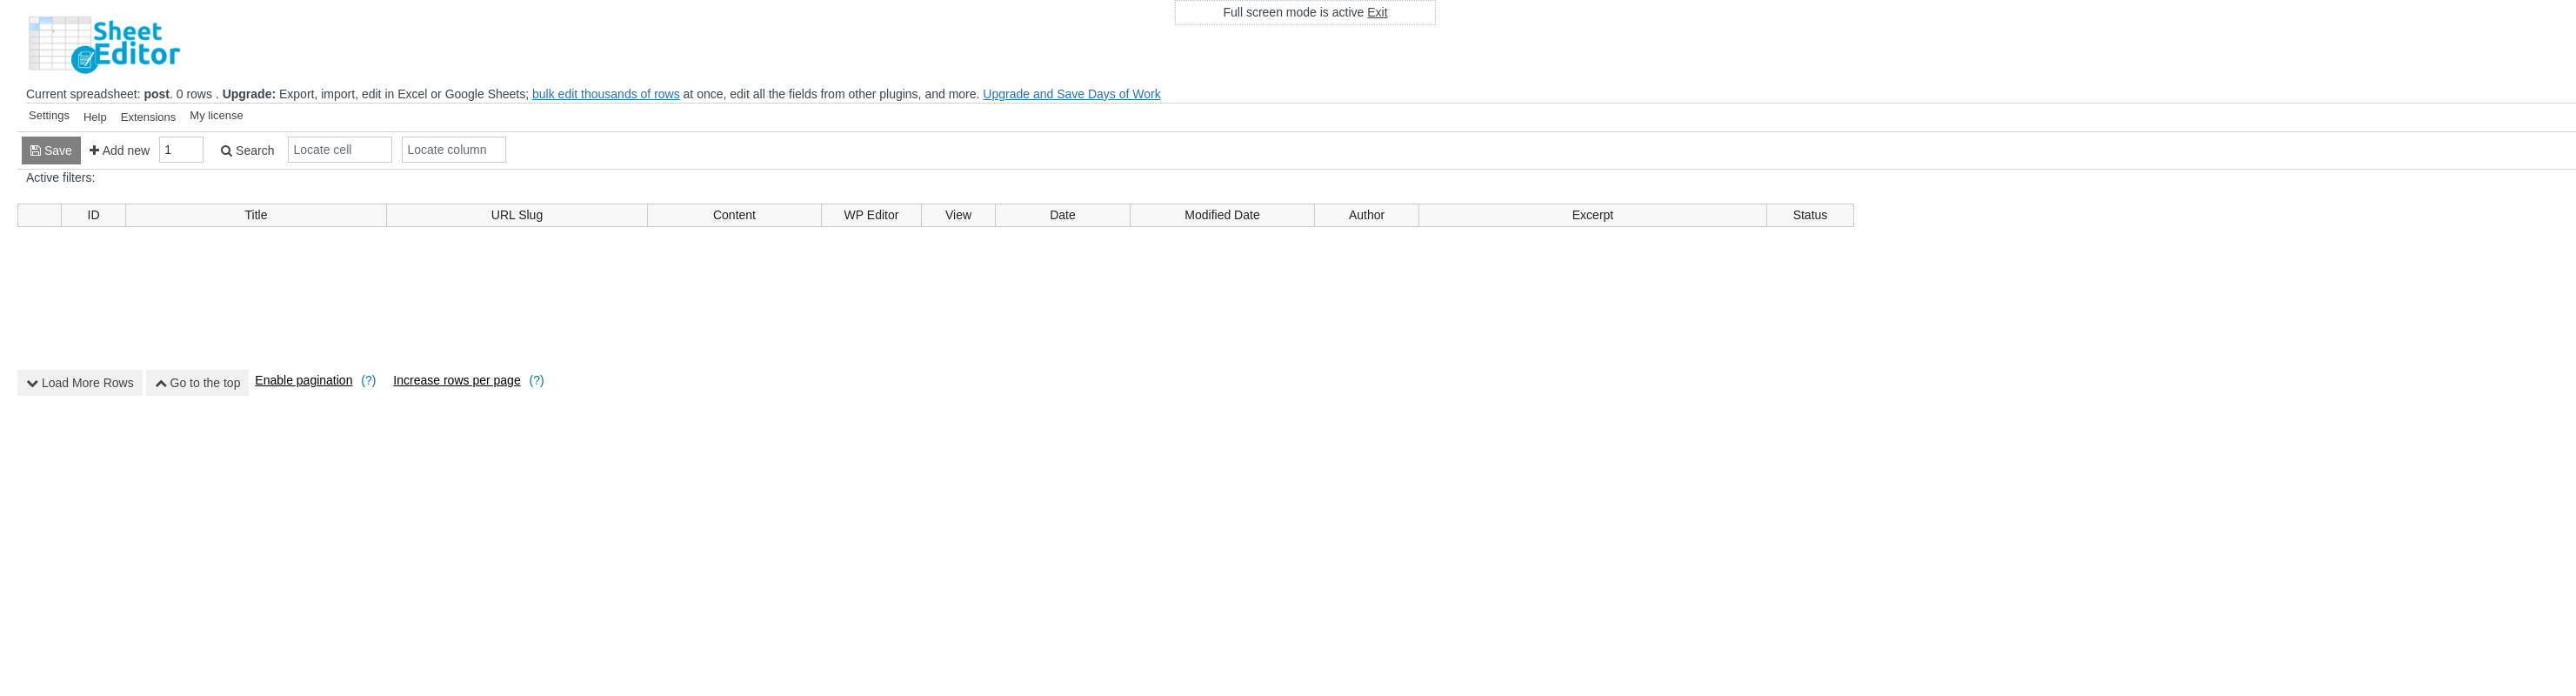Screen dimensions: 2576x696
Task: Click Load More Rows button
Action: (x=80, y=383)
